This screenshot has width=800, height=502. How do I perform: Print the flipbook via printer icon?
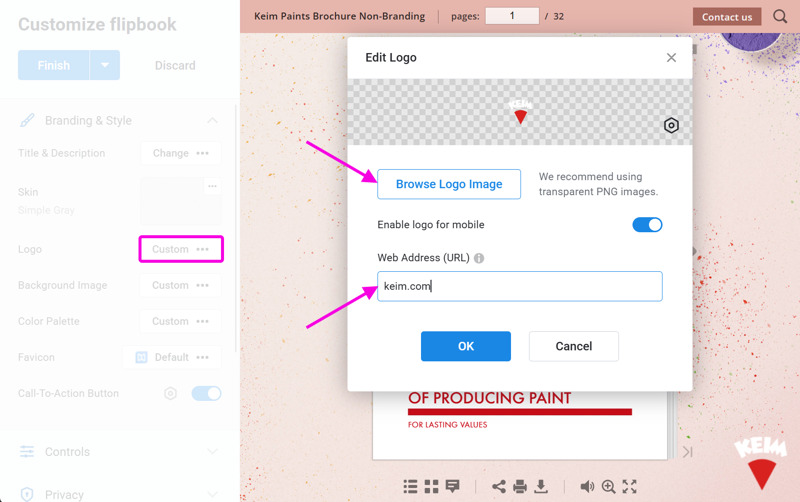tap(520, 487)
